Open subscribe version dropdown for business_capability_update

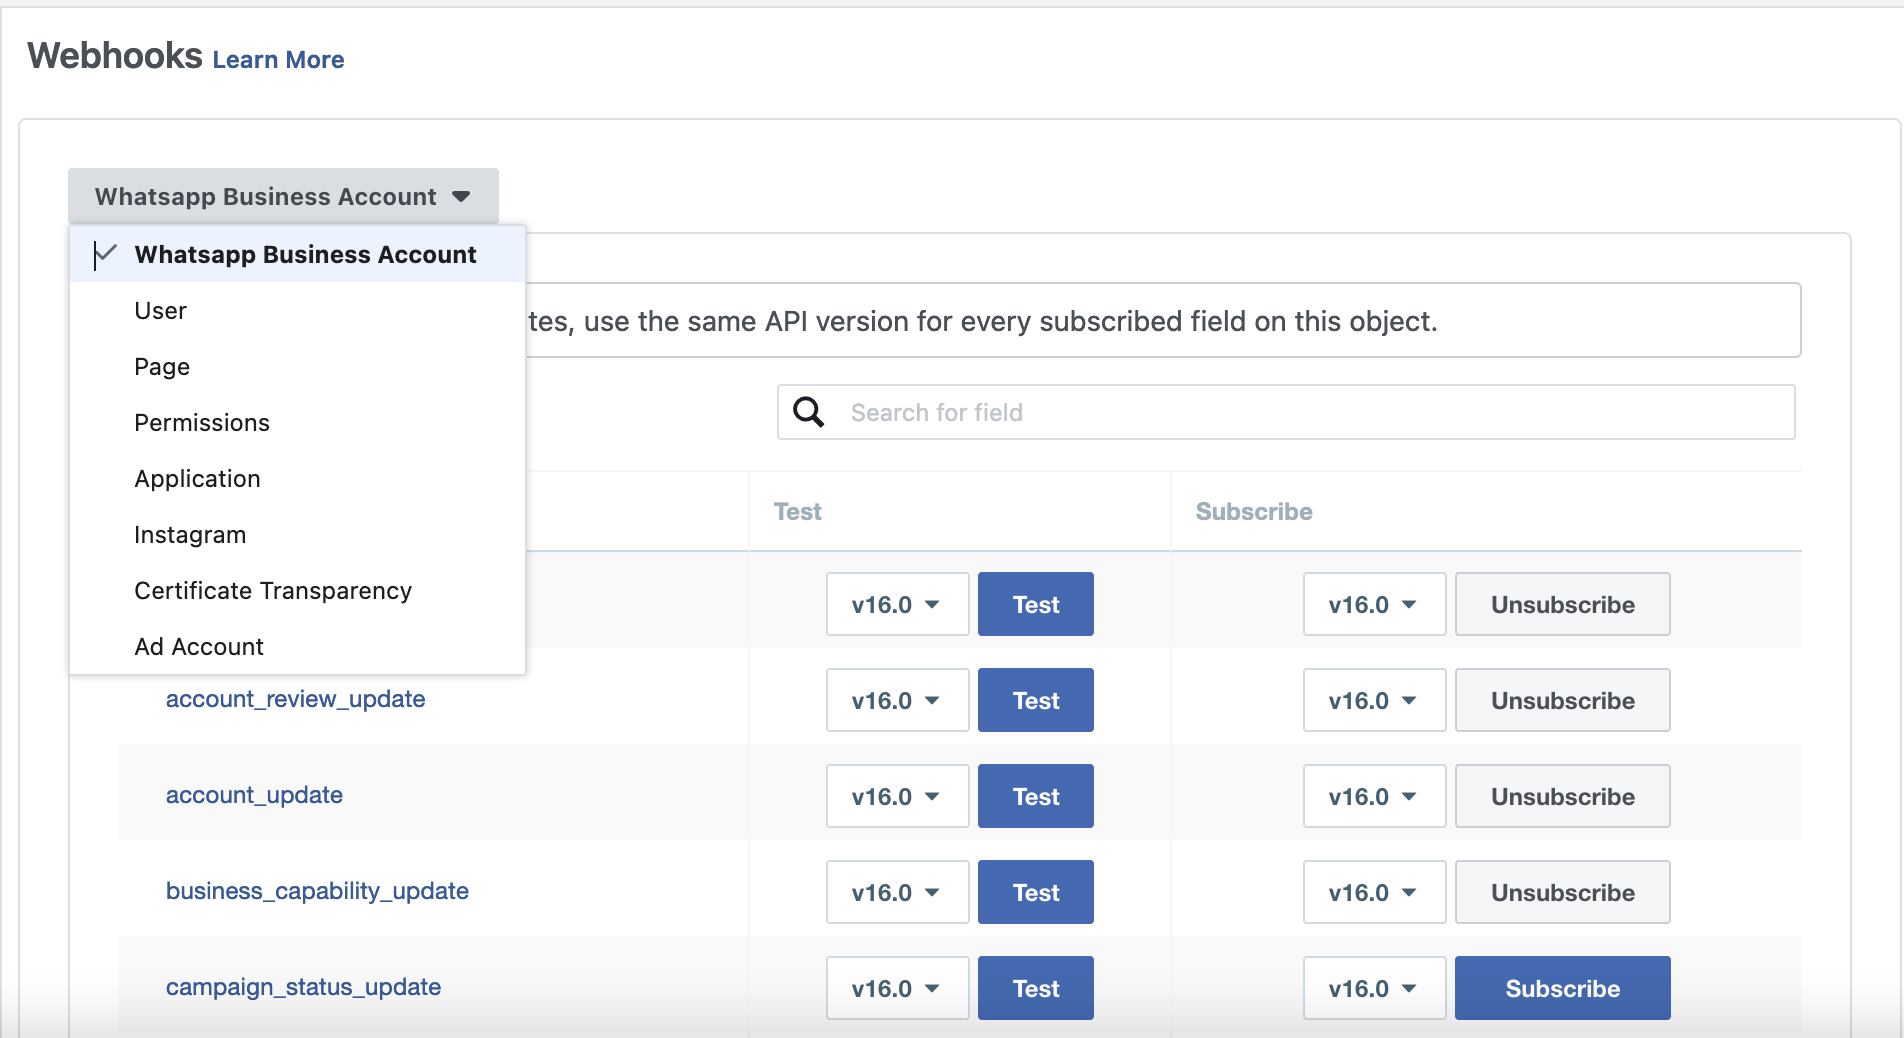click(1375, 892)
